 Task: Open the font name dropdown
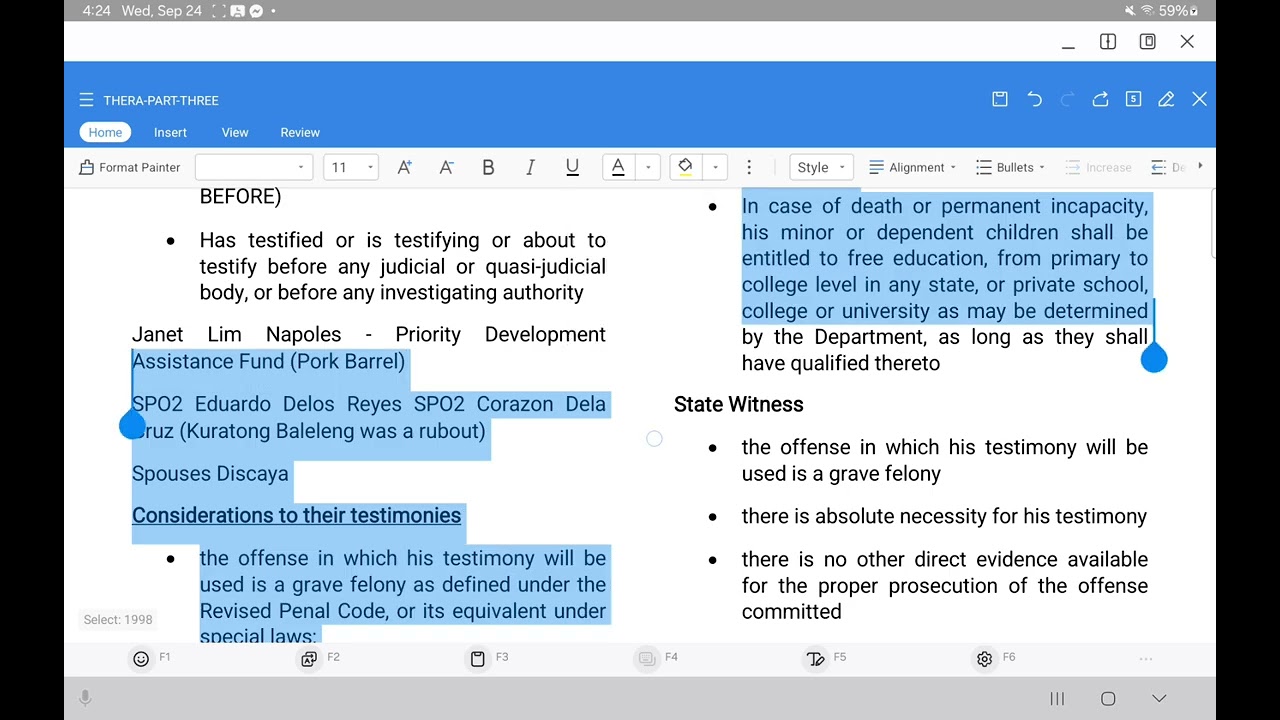coord(254,167)
